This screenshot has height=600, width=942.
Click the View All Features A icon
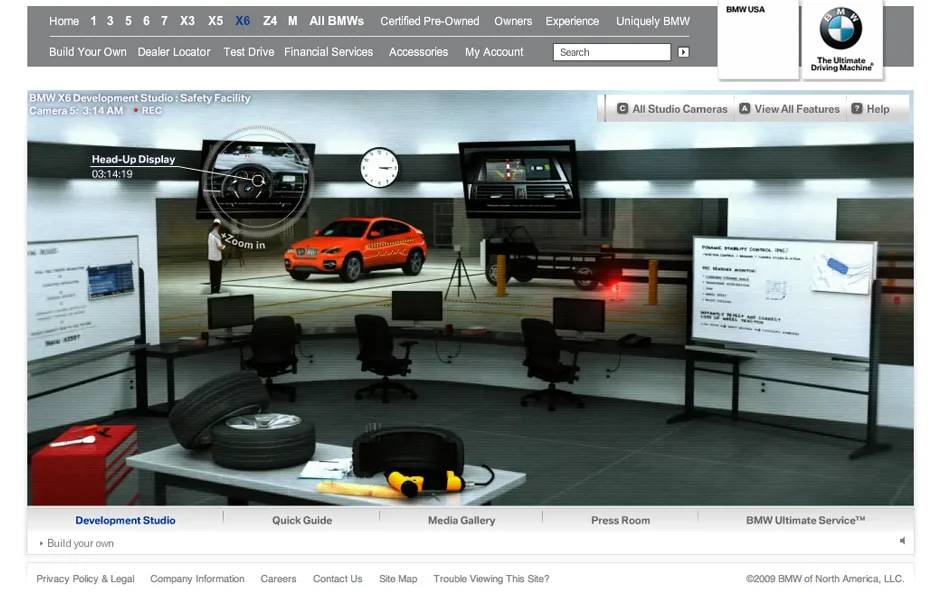tap(744, 109)
